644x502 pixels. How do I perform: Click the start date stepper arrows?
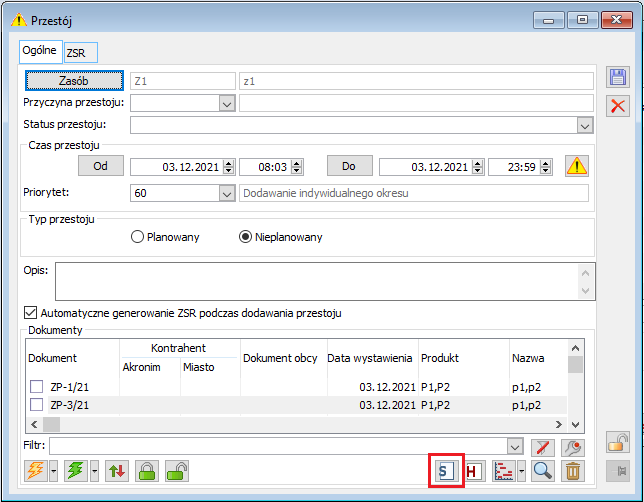[x=229, y=167]
